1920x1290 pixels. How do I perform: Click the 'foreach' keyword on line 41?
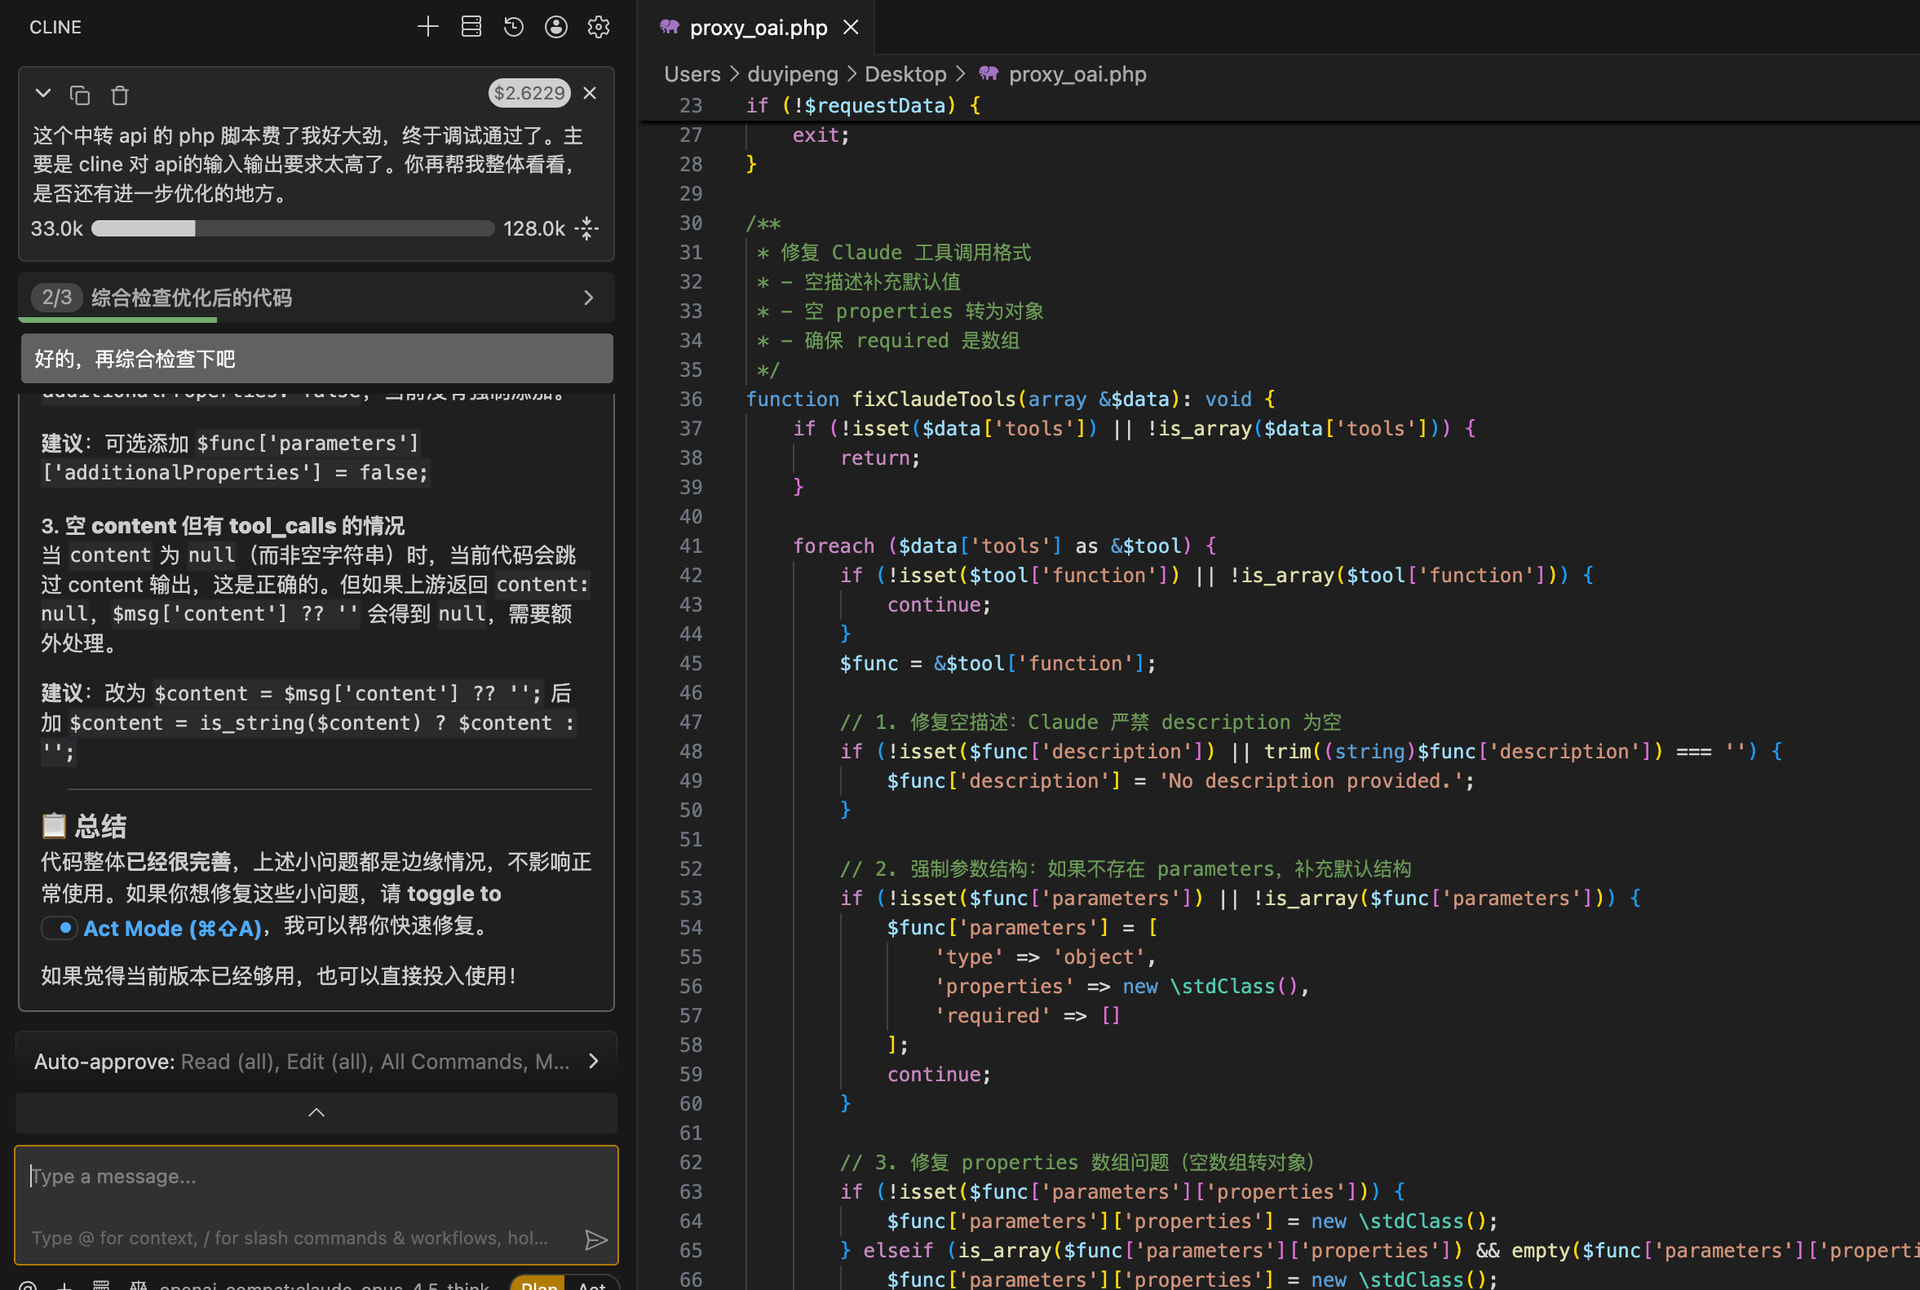click(x=833, y=546)
